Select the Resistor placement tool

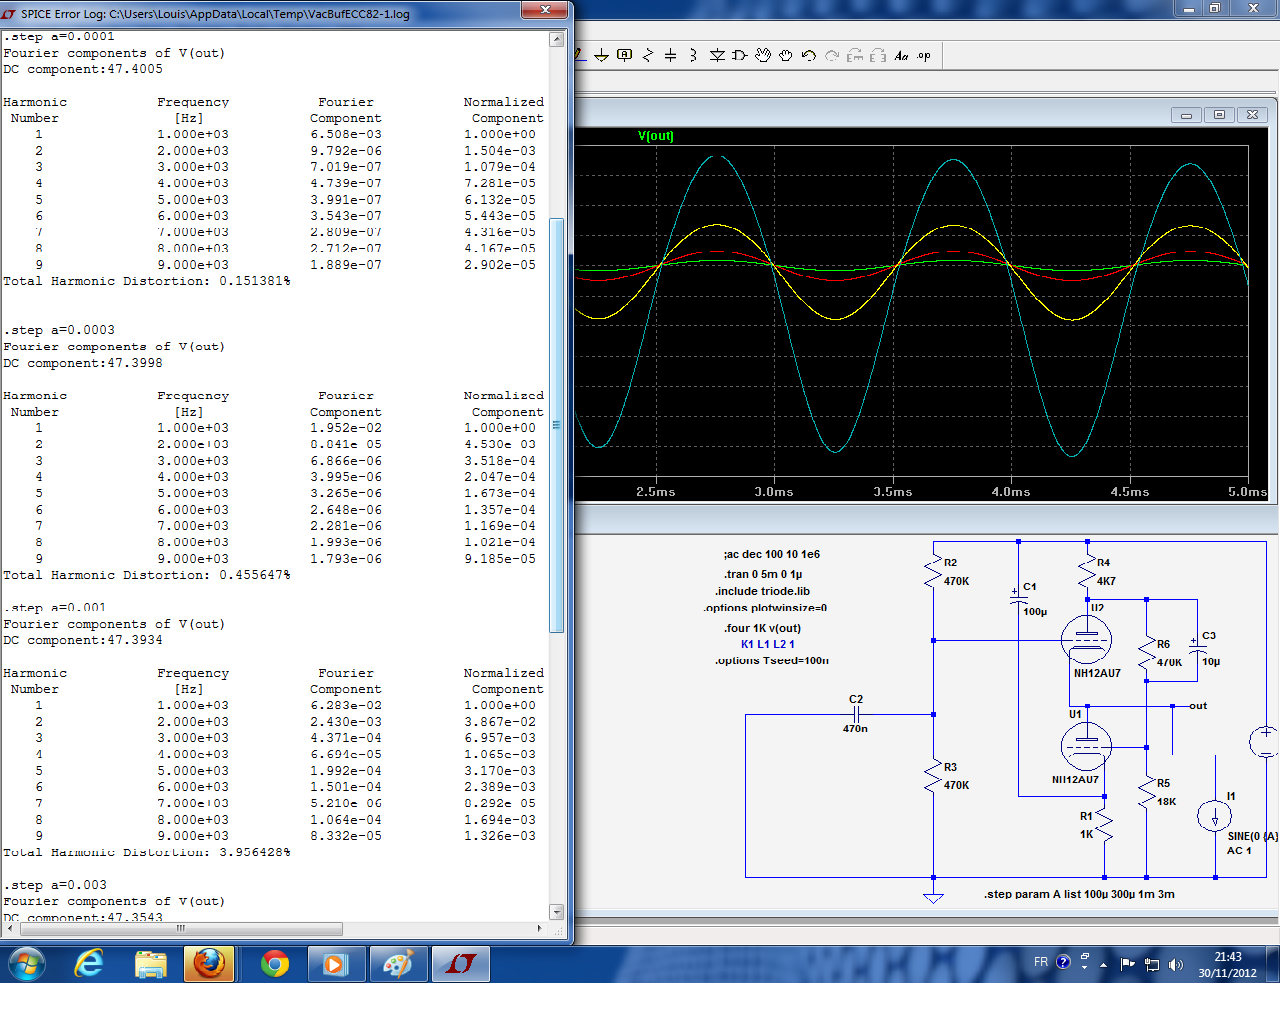click(648, 56)
